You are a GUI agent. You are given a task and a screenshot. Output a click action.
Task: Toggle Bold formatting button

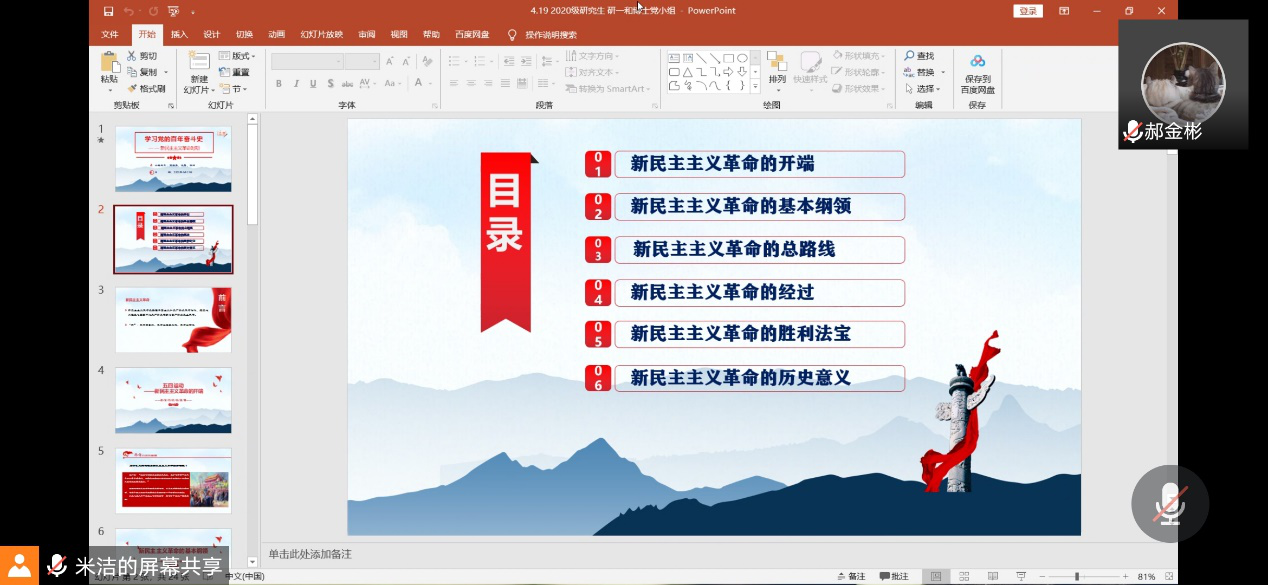point(279,84)
